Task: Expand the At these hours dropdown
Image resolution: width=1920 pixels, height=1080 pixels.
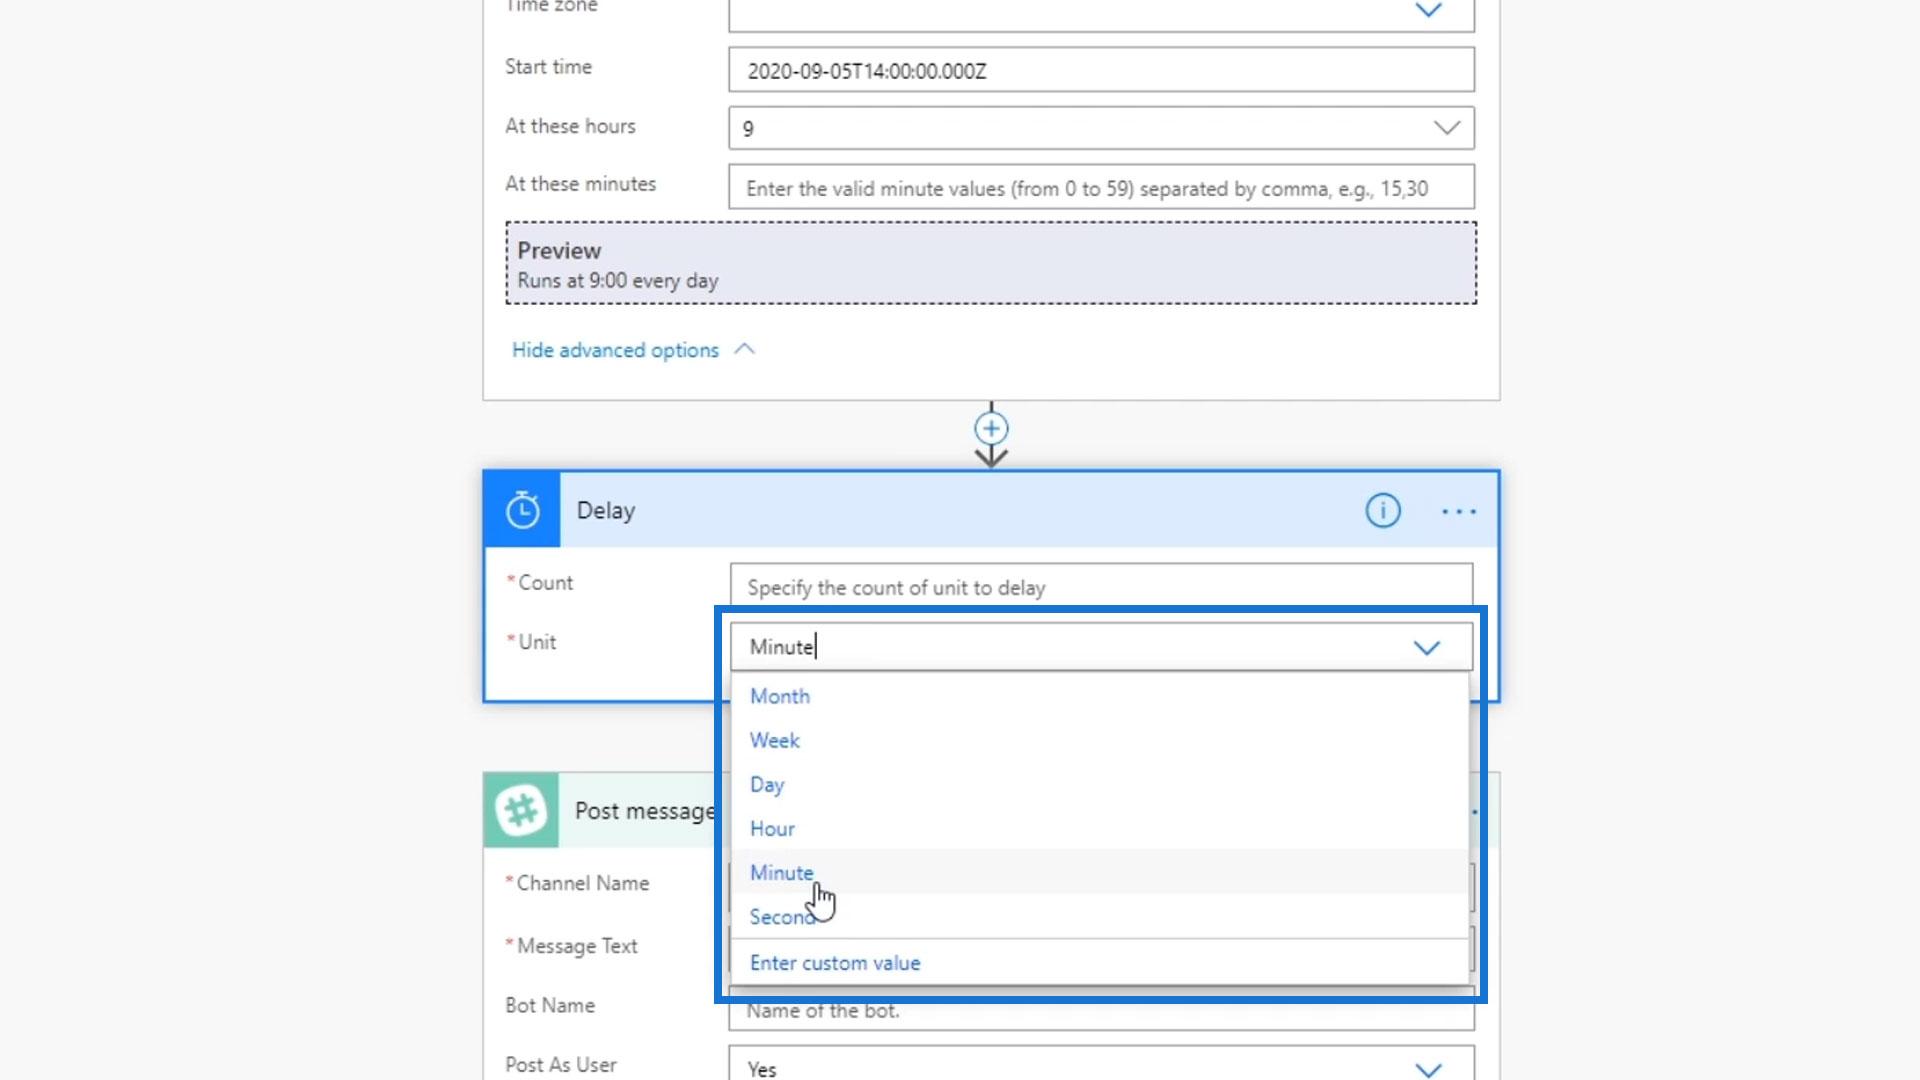Action: [x=1446, y=128]
